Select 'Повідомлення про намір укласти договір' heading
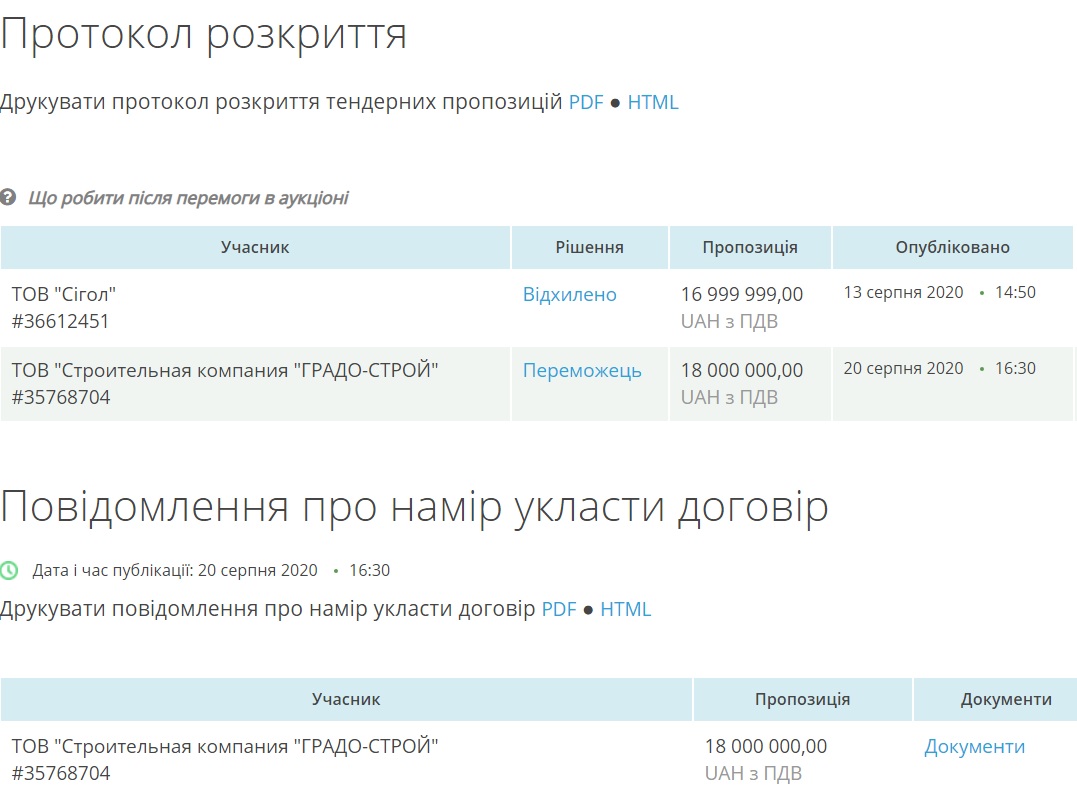 (x=415, y=508)
